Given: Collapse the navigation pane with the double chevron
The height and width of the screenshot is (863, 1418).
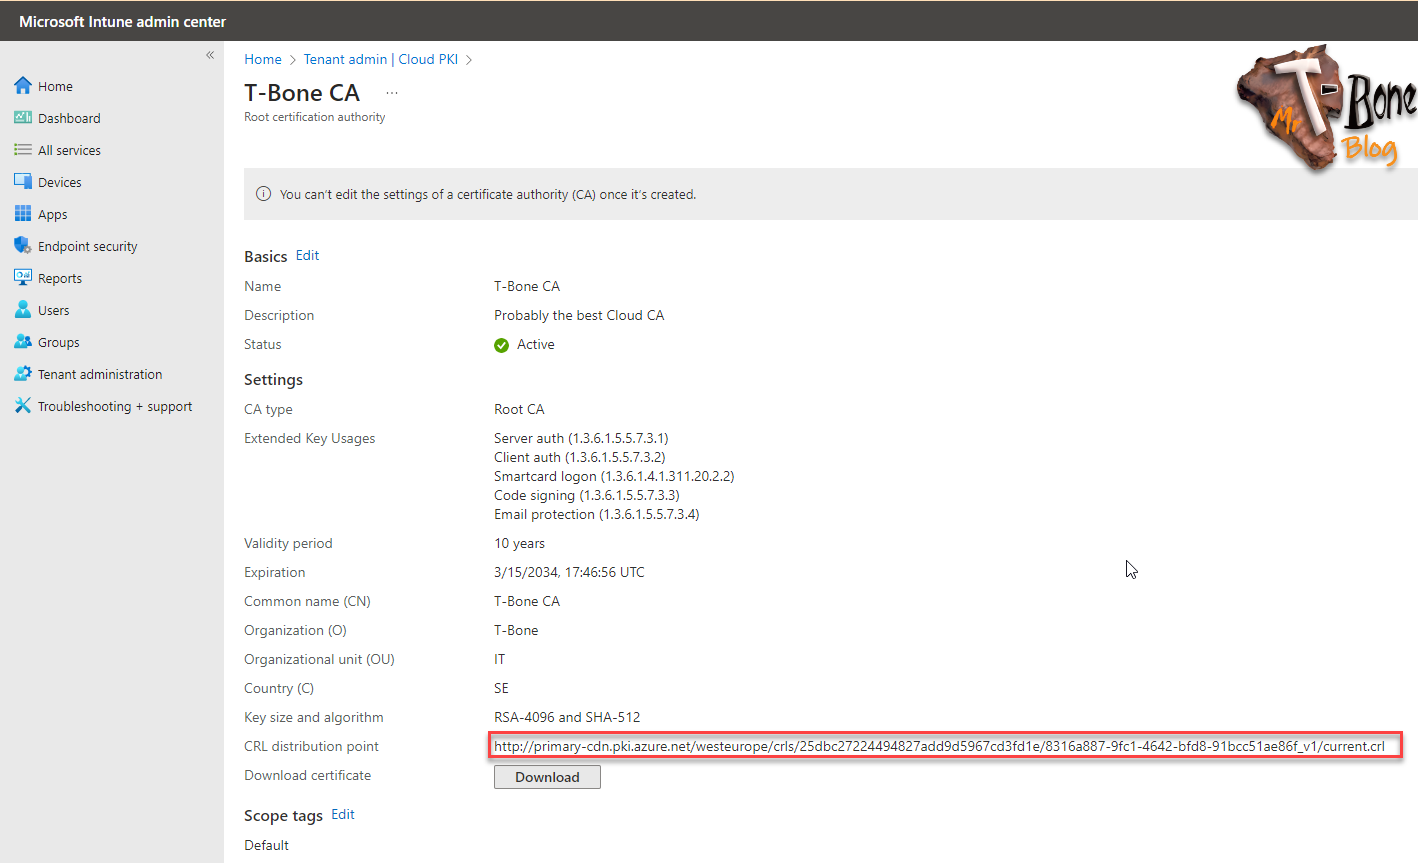Looking at the screenshot, I should pyautogui.click(x=210, y=55).
